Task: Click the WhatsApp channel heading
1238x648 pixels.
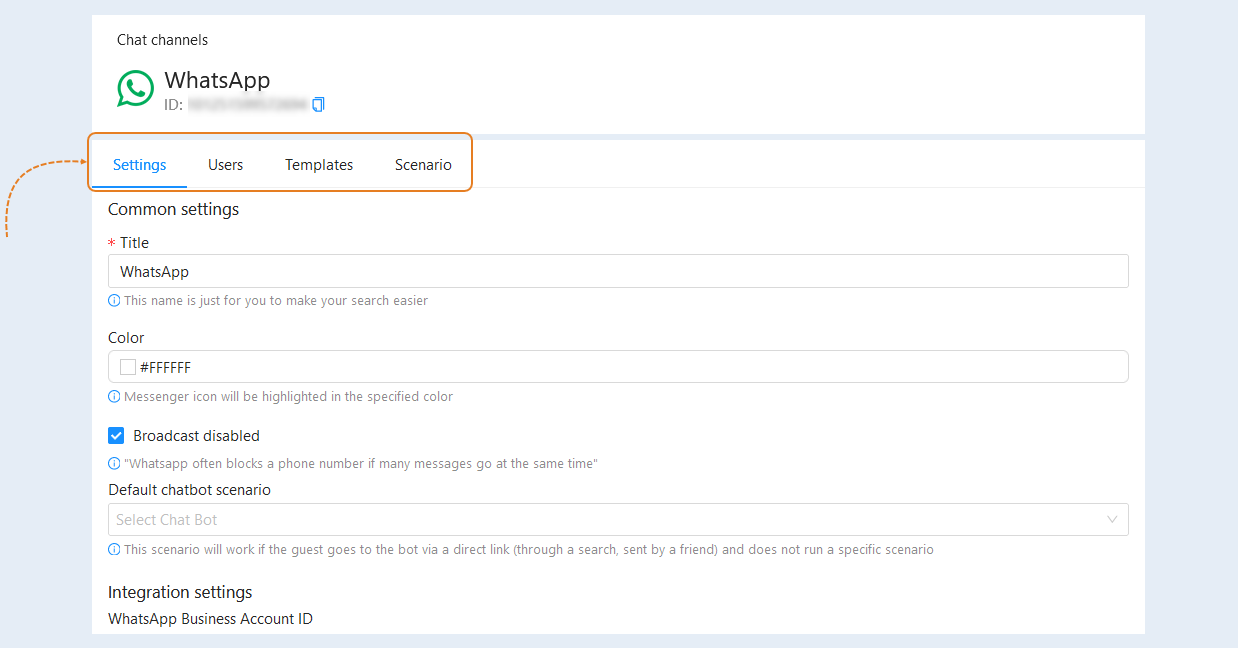Action: (x=217, y=80)
